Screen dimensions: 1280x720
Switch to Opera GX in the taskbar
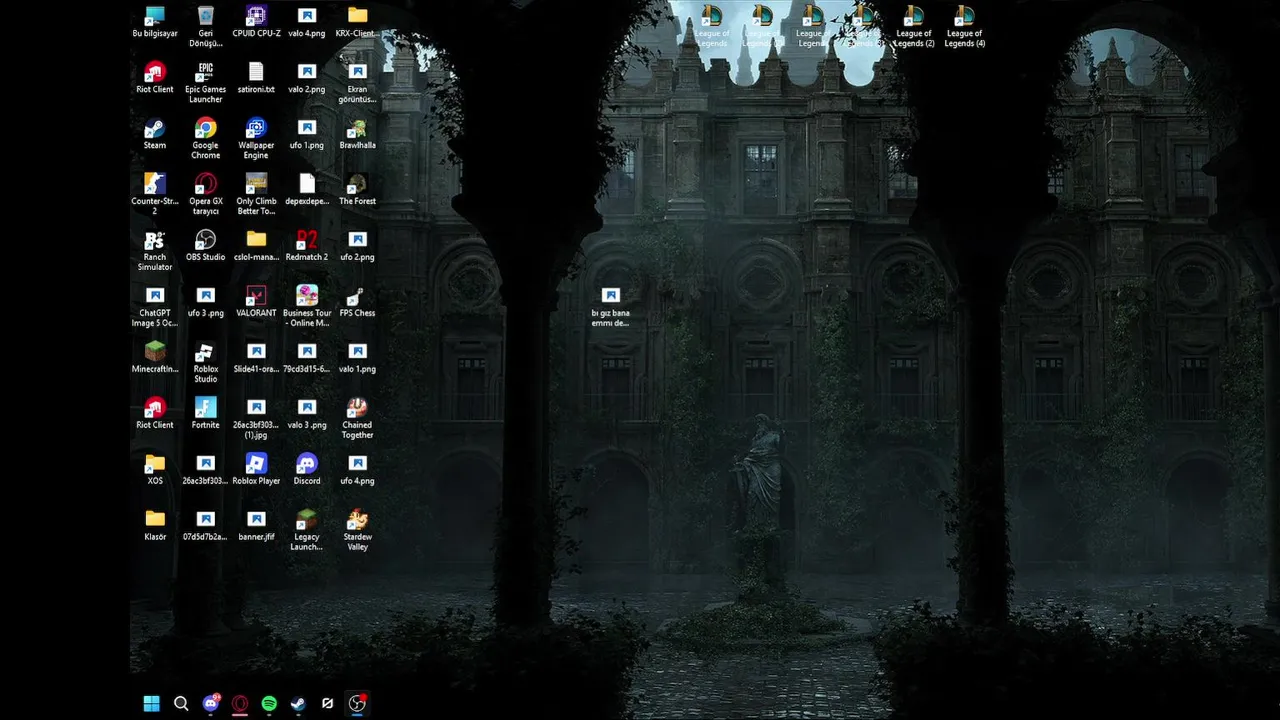[x=240, y=704]
